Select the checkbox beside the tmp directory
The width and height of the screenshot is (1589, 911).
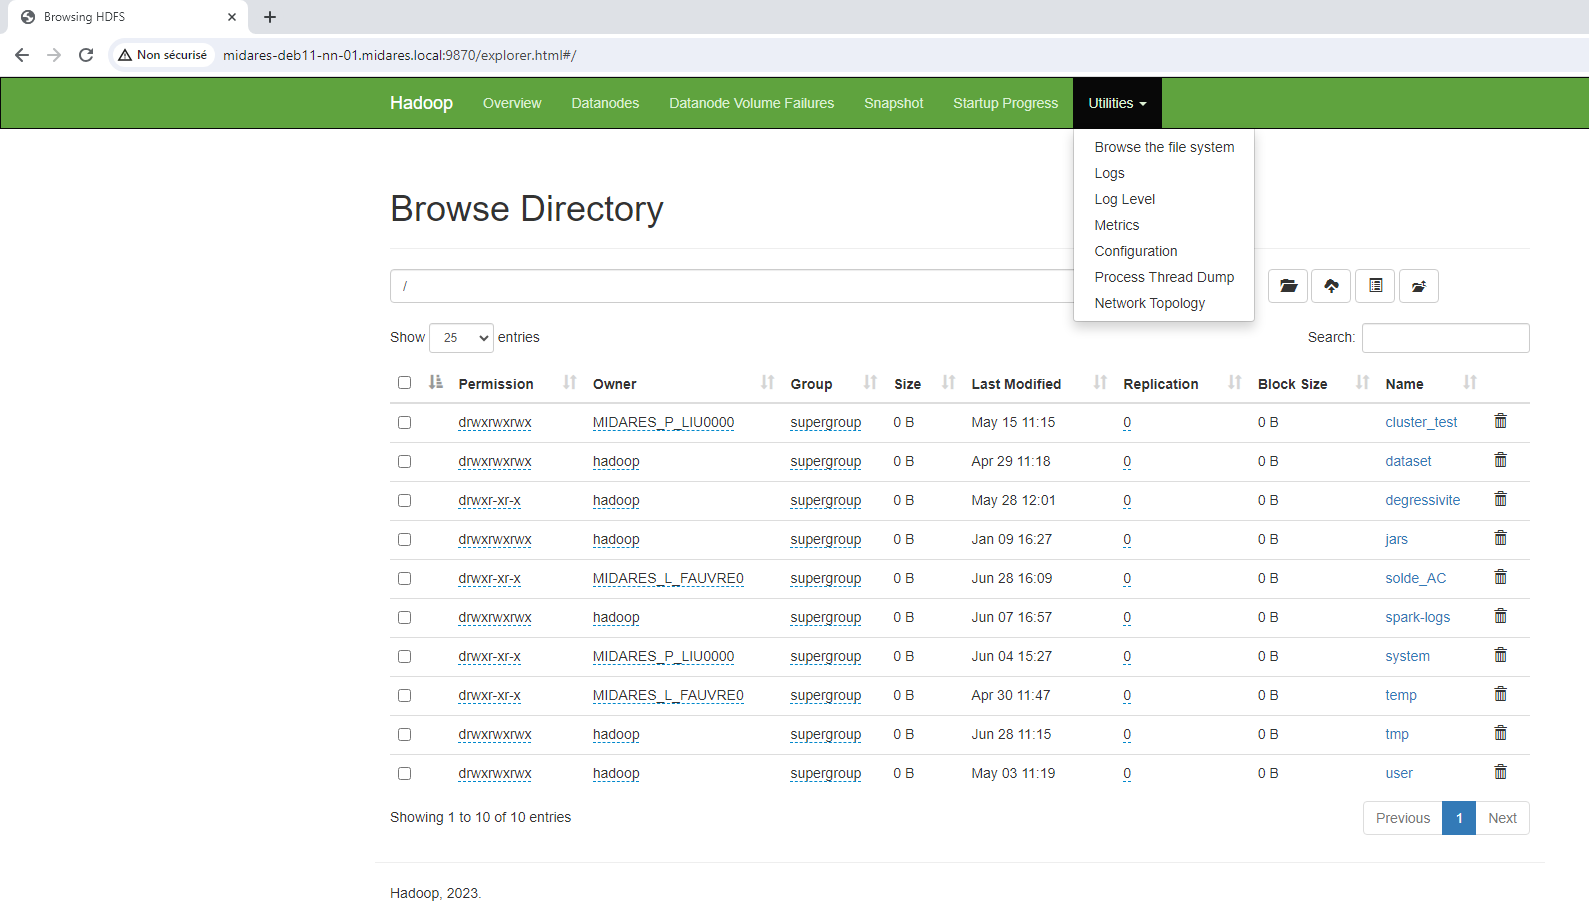404,735
